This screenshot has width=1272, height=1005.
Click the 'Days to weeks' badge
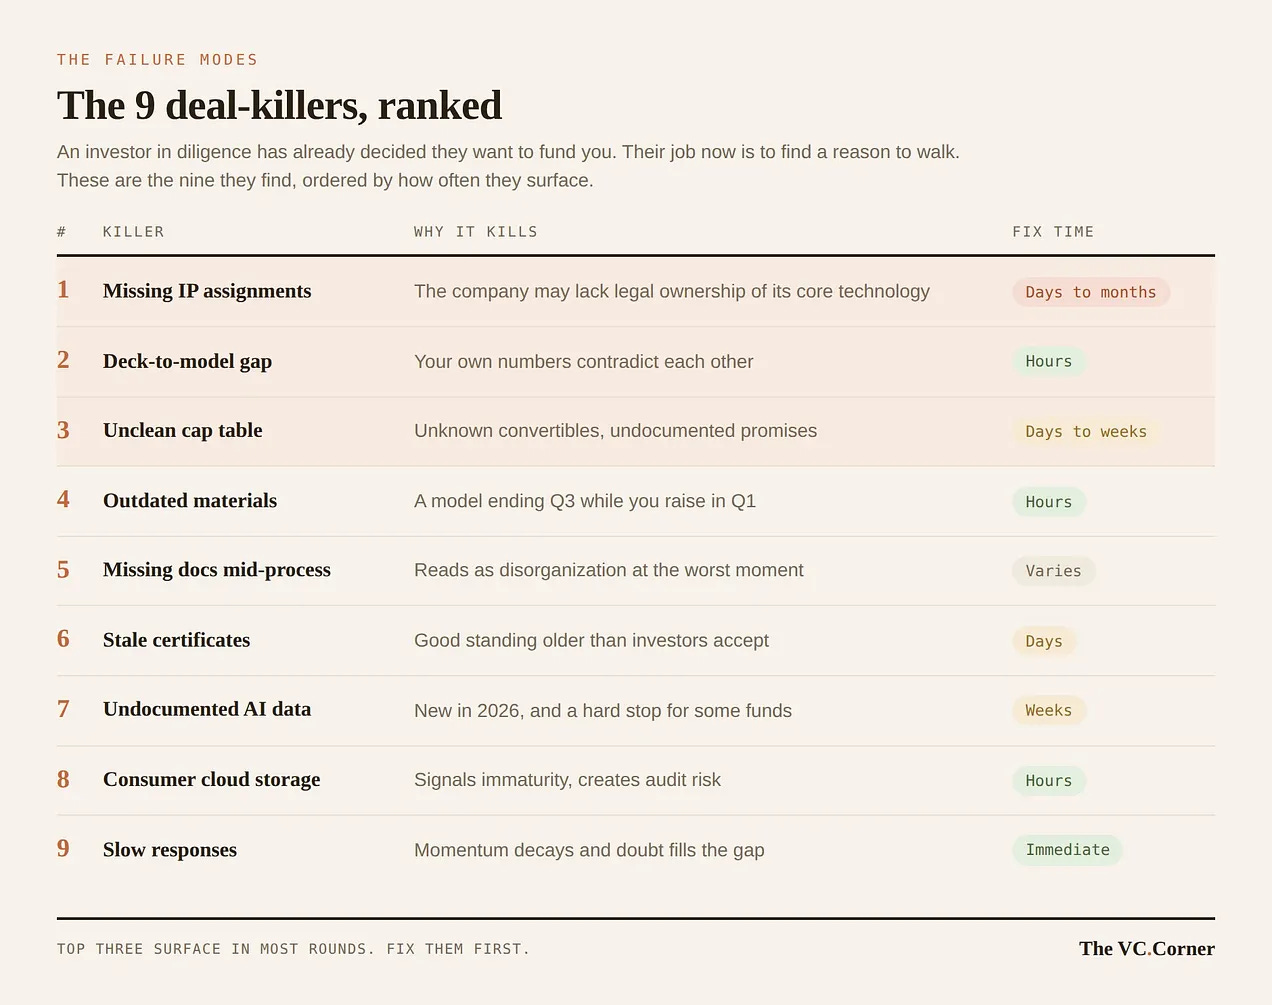(1086, 431)
